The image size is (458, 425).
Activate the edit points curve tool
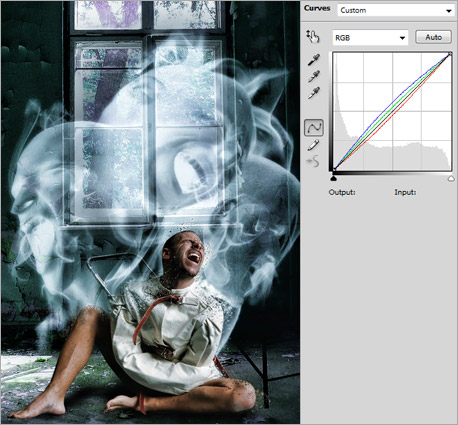pyautogui.click(x=314, y=127)
